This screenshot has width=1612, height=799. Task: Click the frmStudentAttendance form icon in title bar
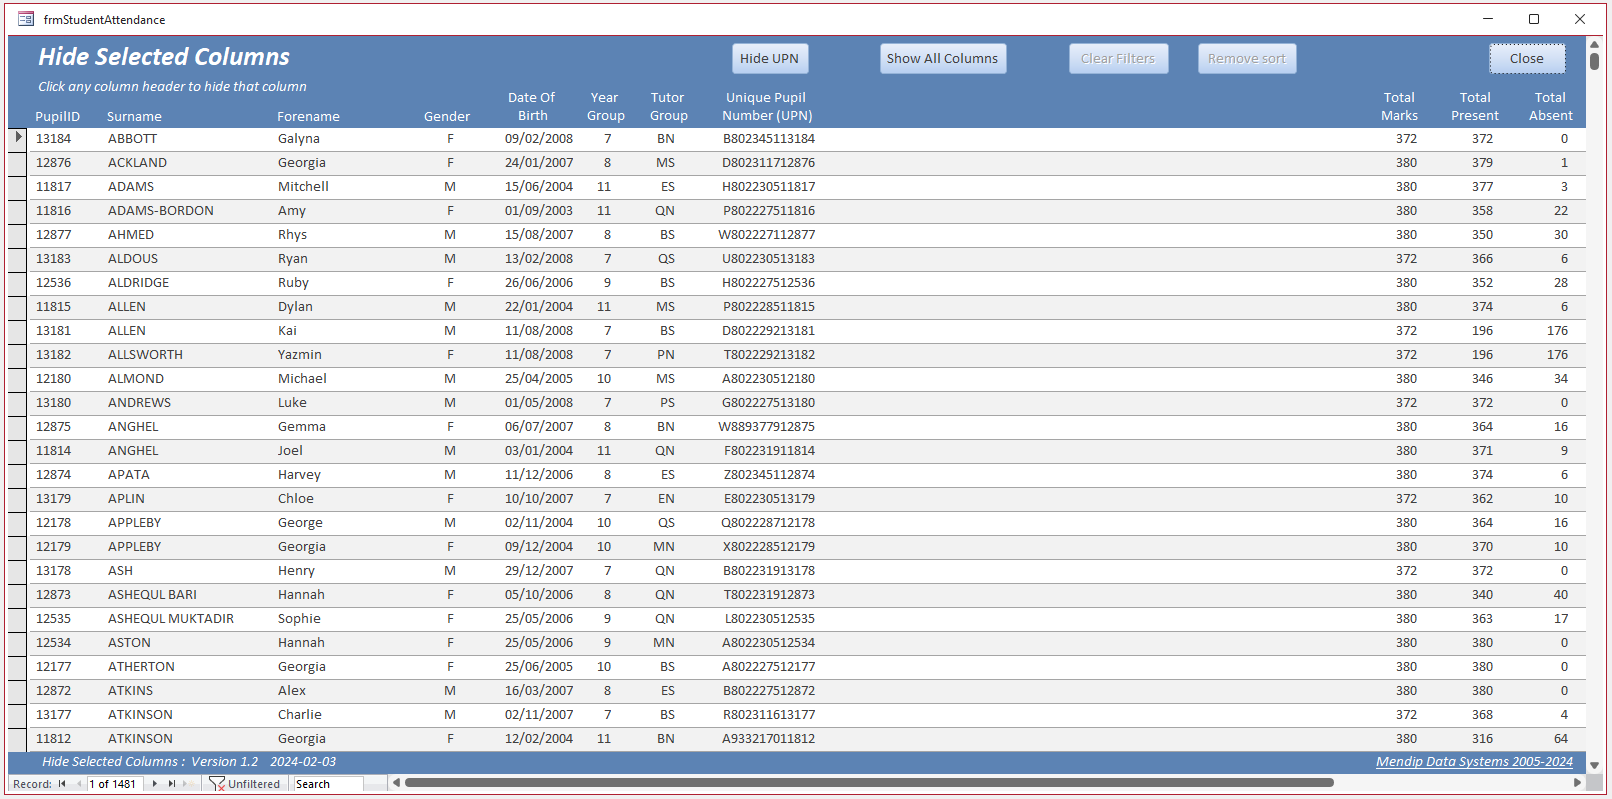(x=26, y=19)
